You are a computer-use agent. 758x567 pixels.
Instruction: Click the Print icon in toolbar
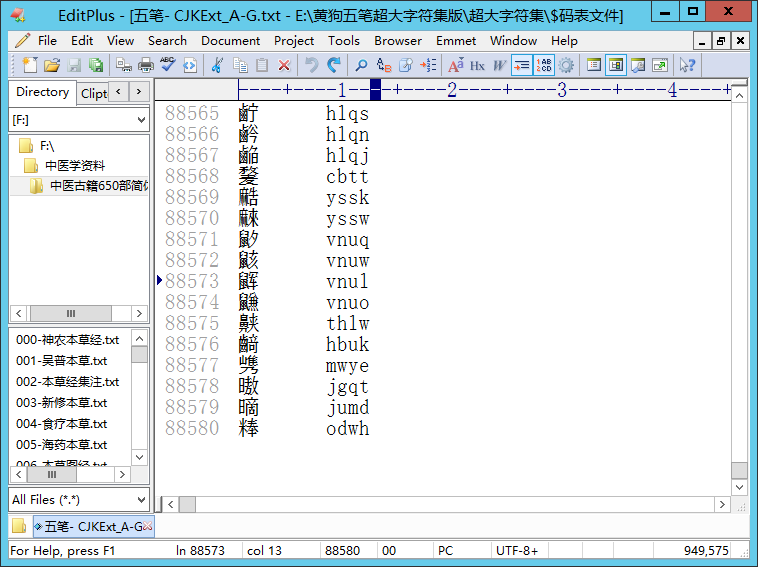tap(145, 65)
